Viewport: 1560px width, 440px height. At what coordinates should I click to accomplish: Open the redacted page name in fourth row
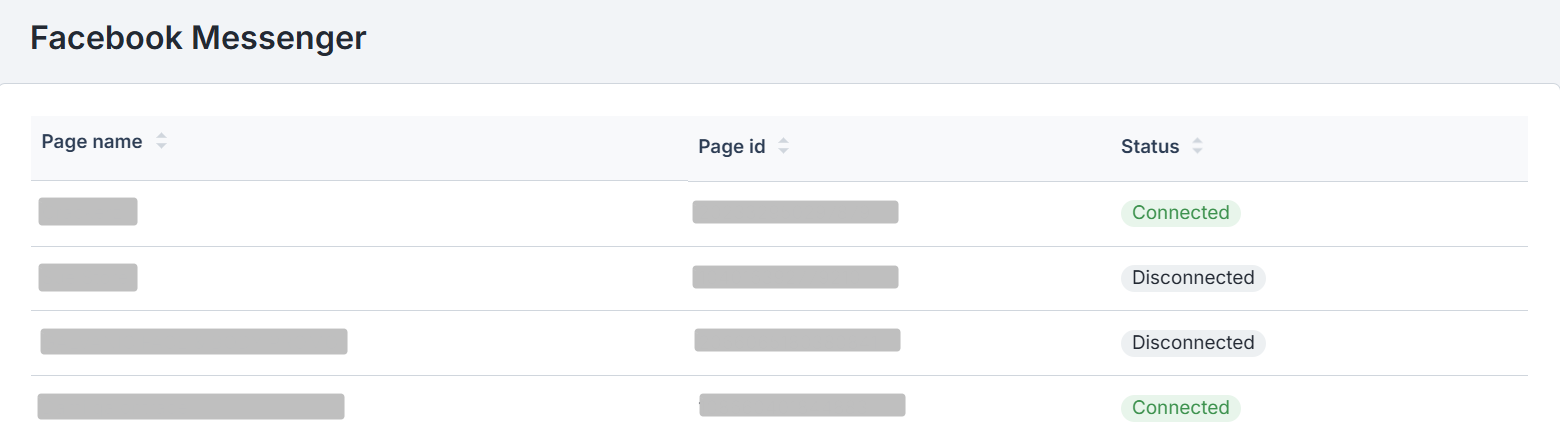(x=191, y=406)
